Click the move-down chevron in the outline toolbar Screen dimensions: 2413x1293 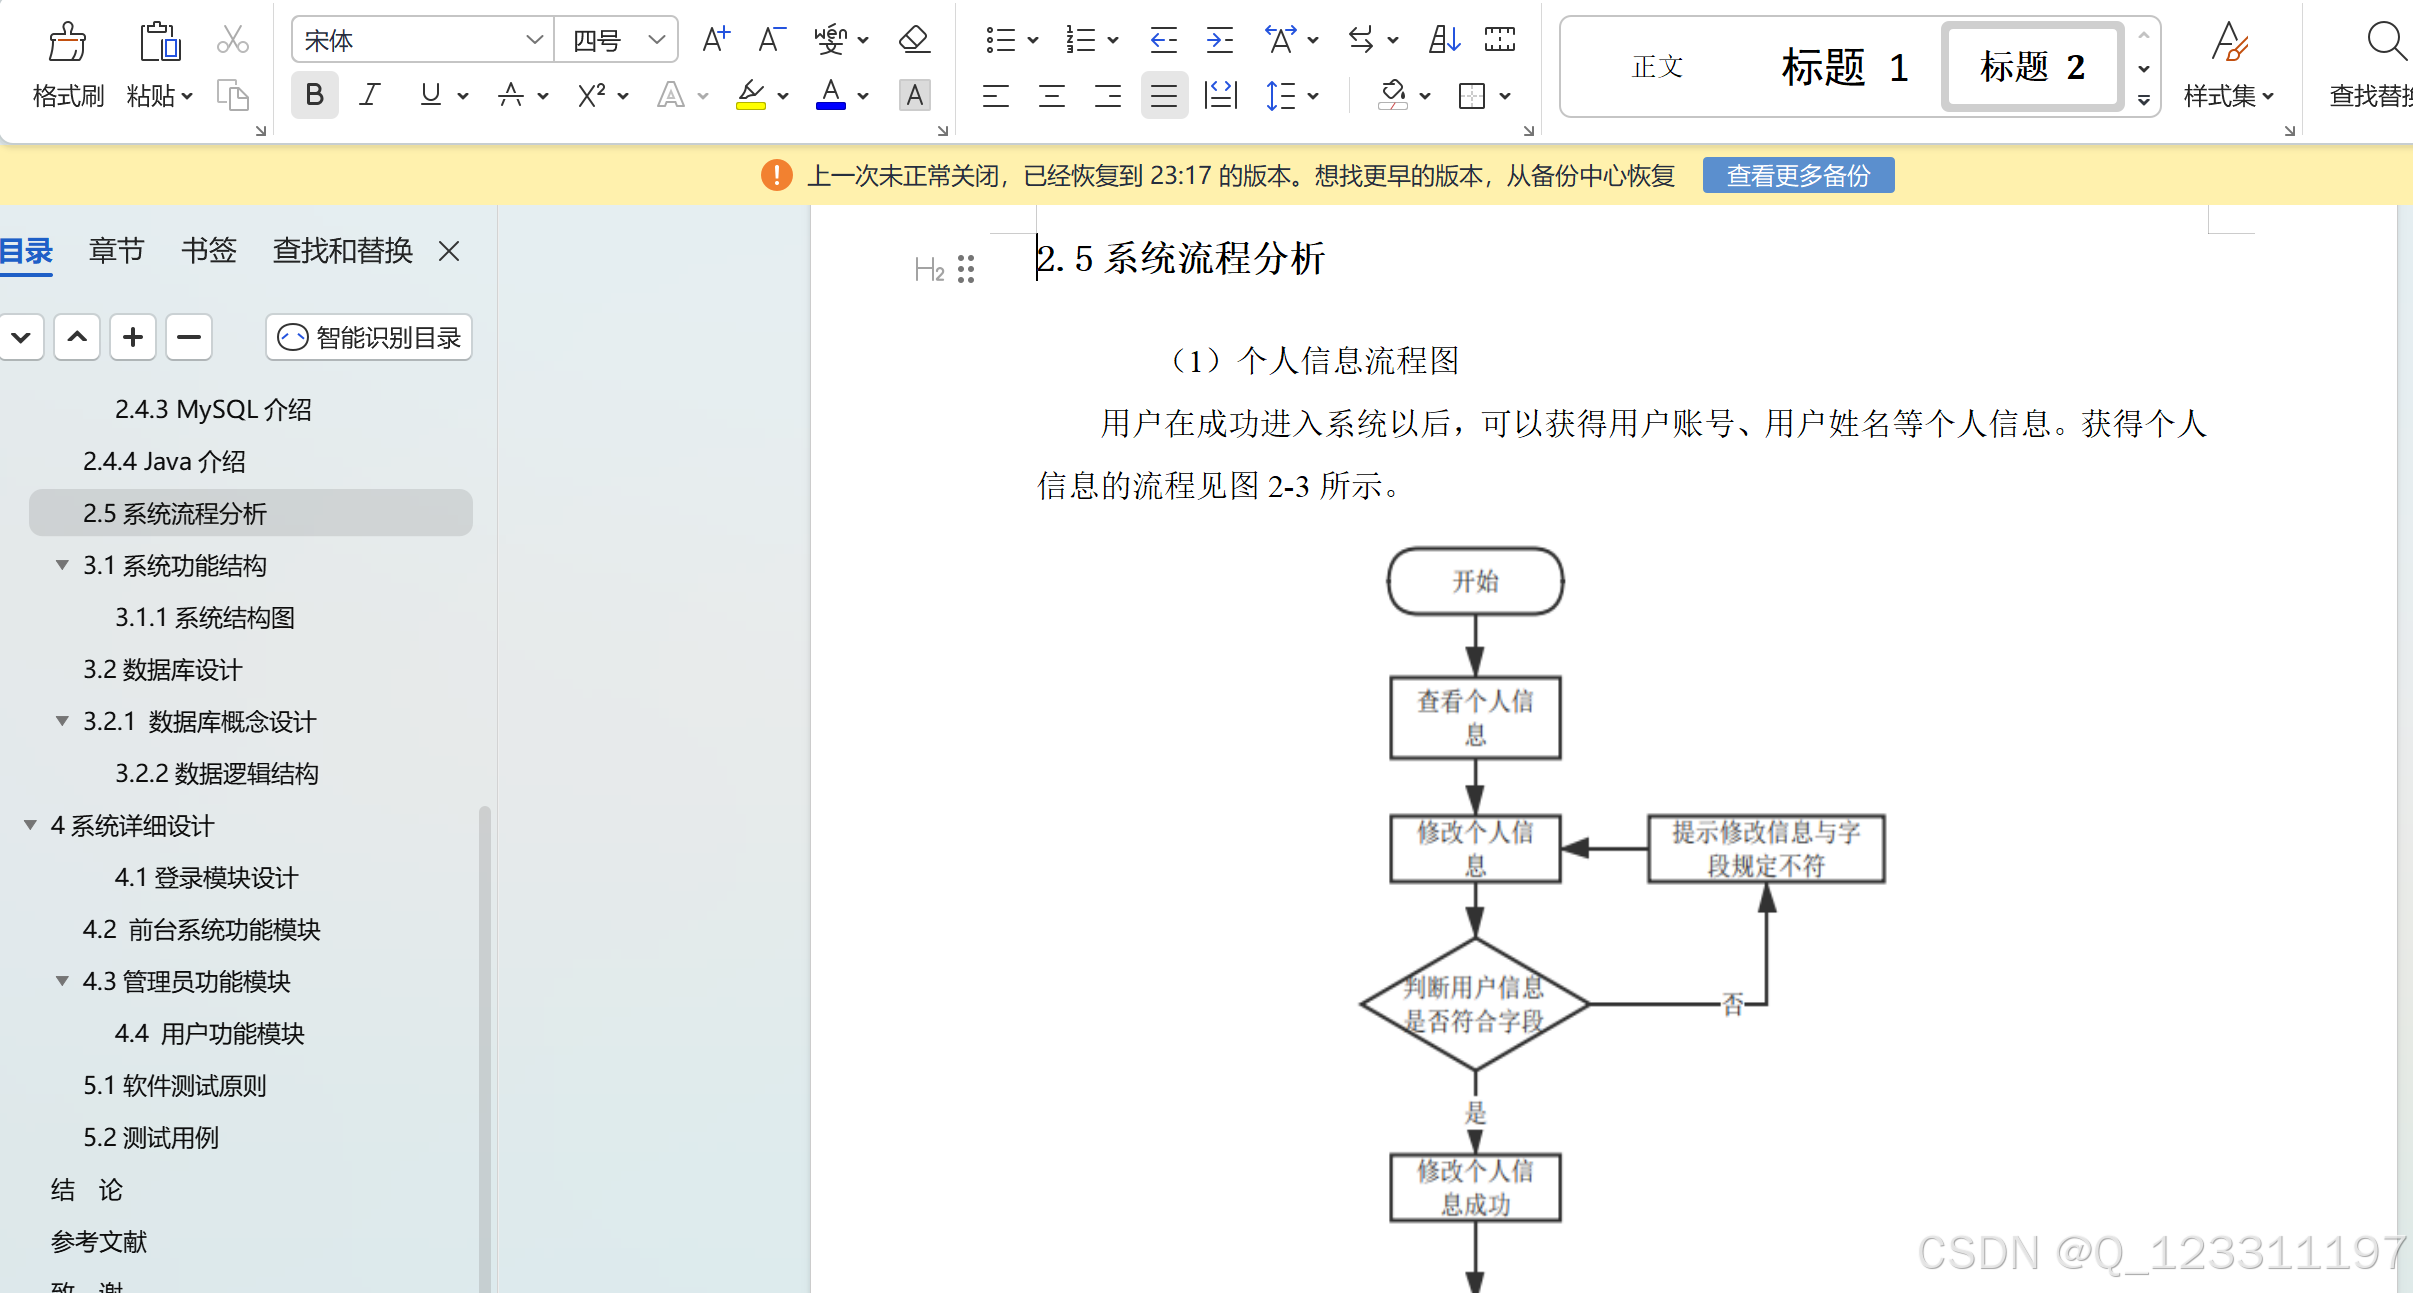(x=21, y=337)
